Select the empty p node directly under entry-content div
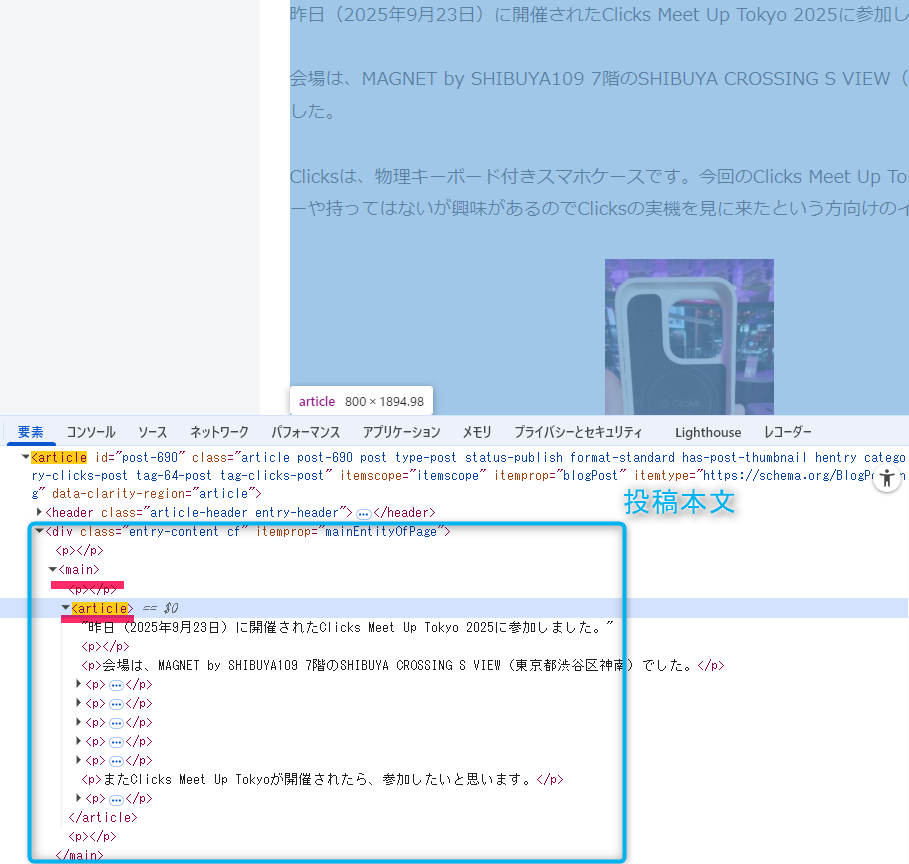The image size is (909, 864). click(x=79, y=550)
